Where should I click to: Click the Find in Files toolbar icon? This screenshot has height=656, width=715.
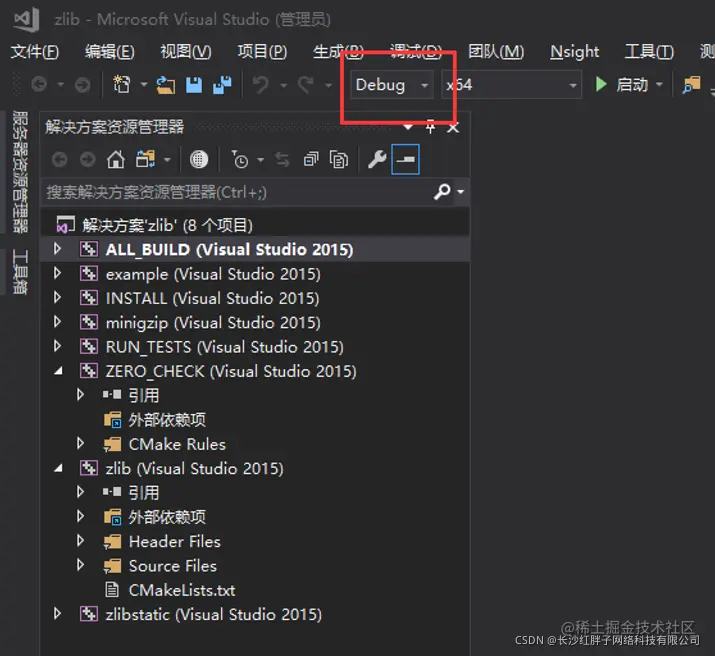click(691, 85)
